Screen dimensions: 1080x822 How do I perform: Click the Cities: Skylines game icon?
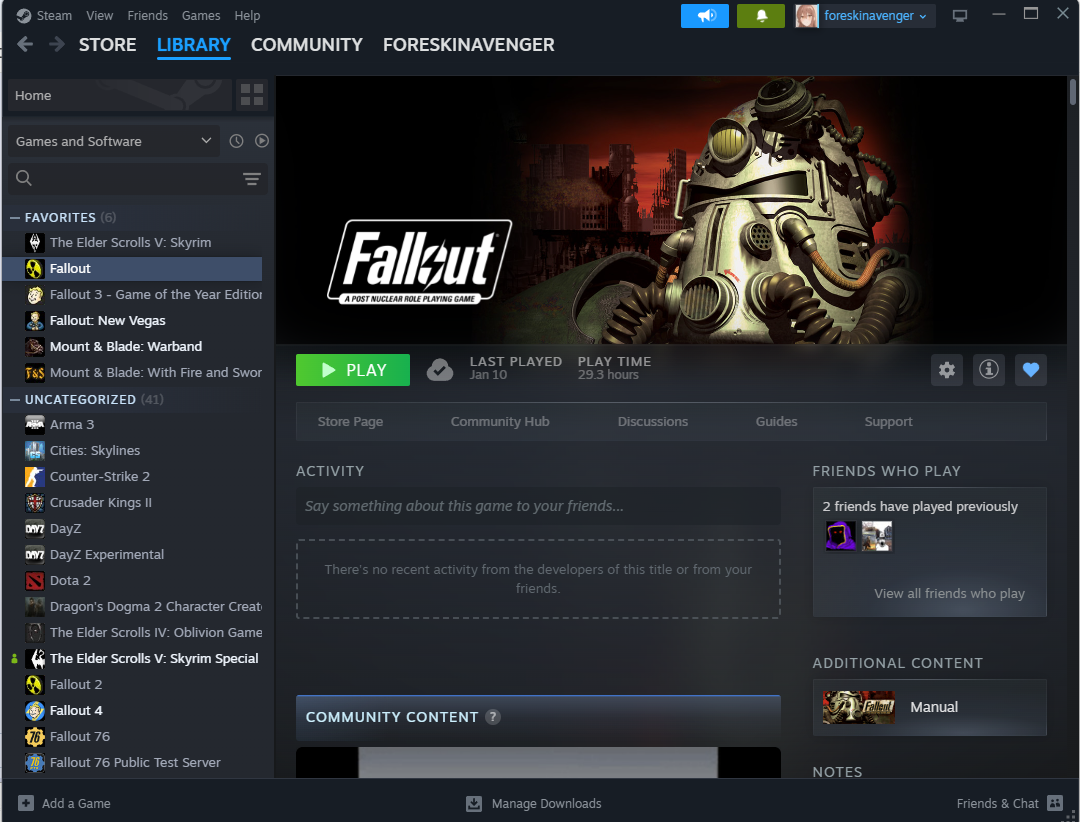[34, 451]
